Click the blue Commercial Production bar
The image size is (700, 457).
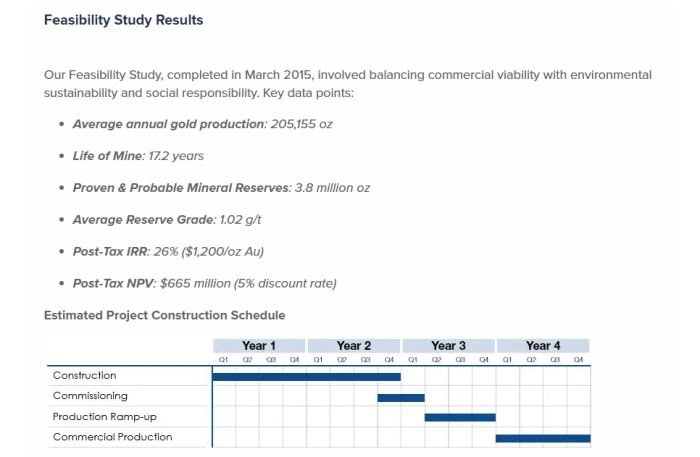(x=543, y=438)
